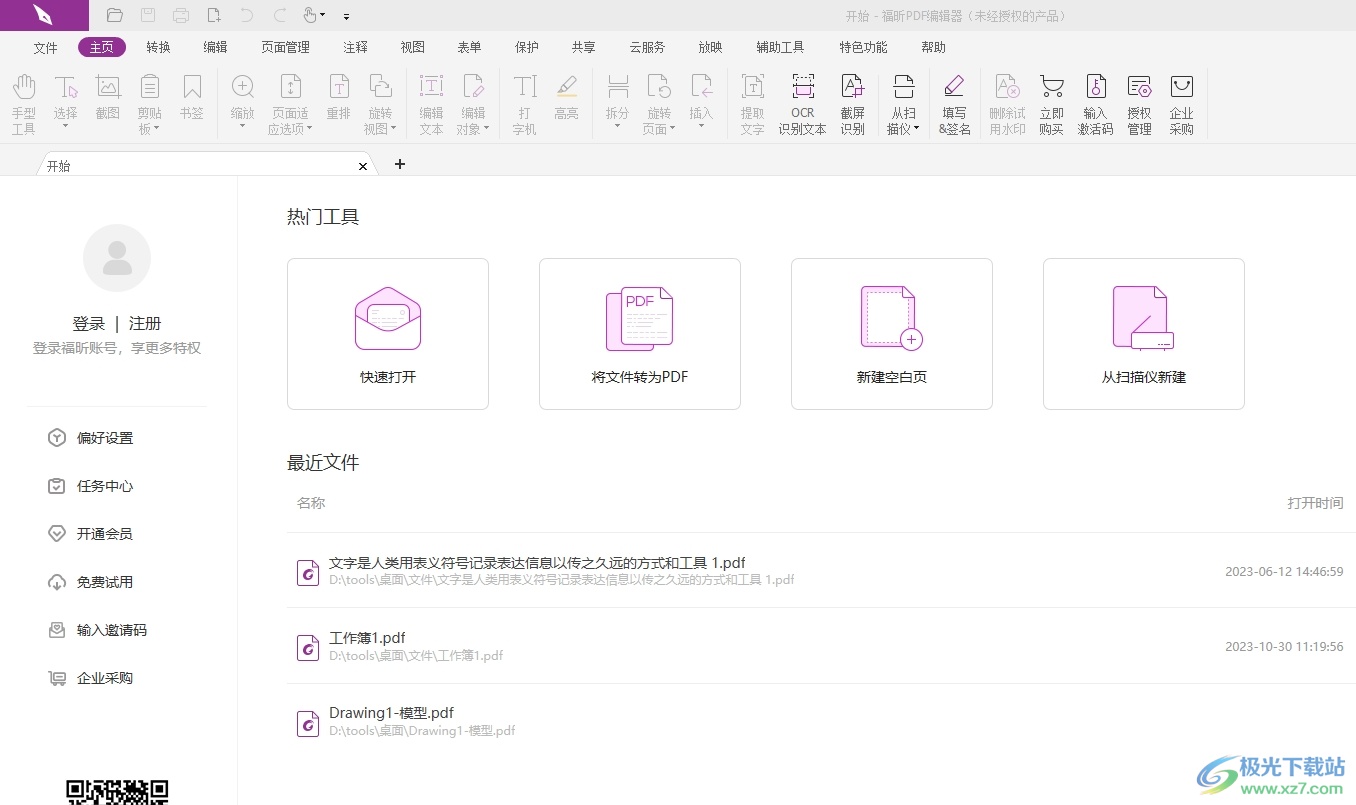Click the Open Time (打开时间) column header

click(x=1315, y=503)
